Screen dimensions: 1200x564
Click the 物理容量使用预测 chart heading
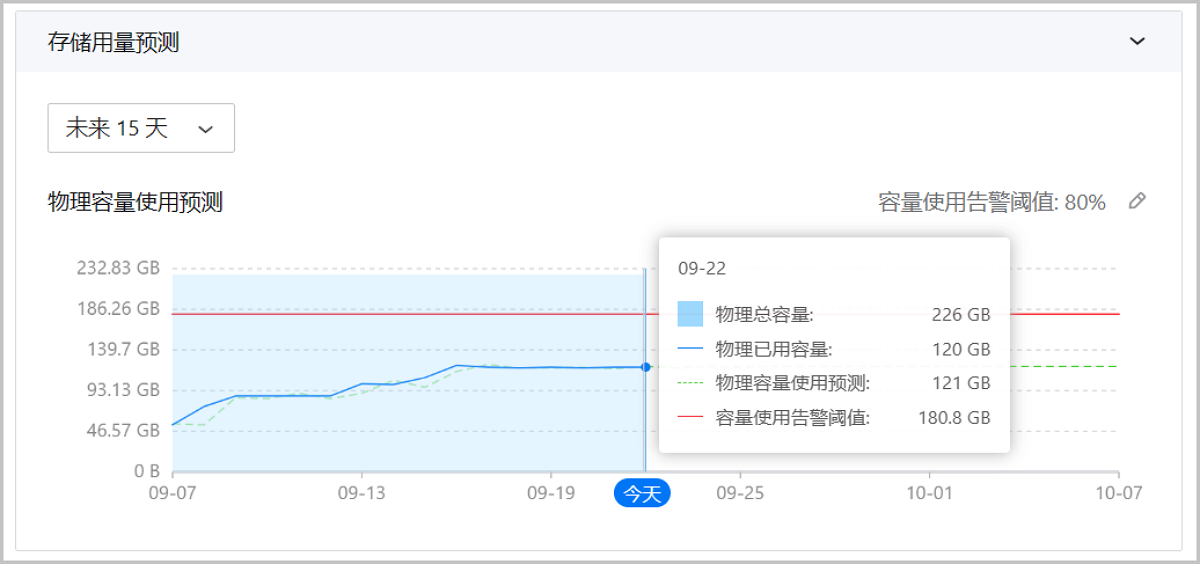[135, 202]
